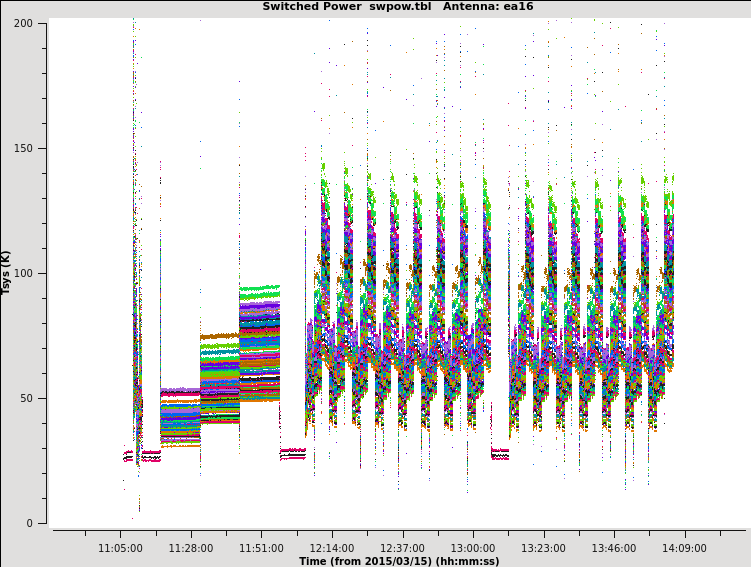This screenshot has width=751, height=567.
Task: Select the 11:28:00 time tick label
Action: tap(190, 548)
